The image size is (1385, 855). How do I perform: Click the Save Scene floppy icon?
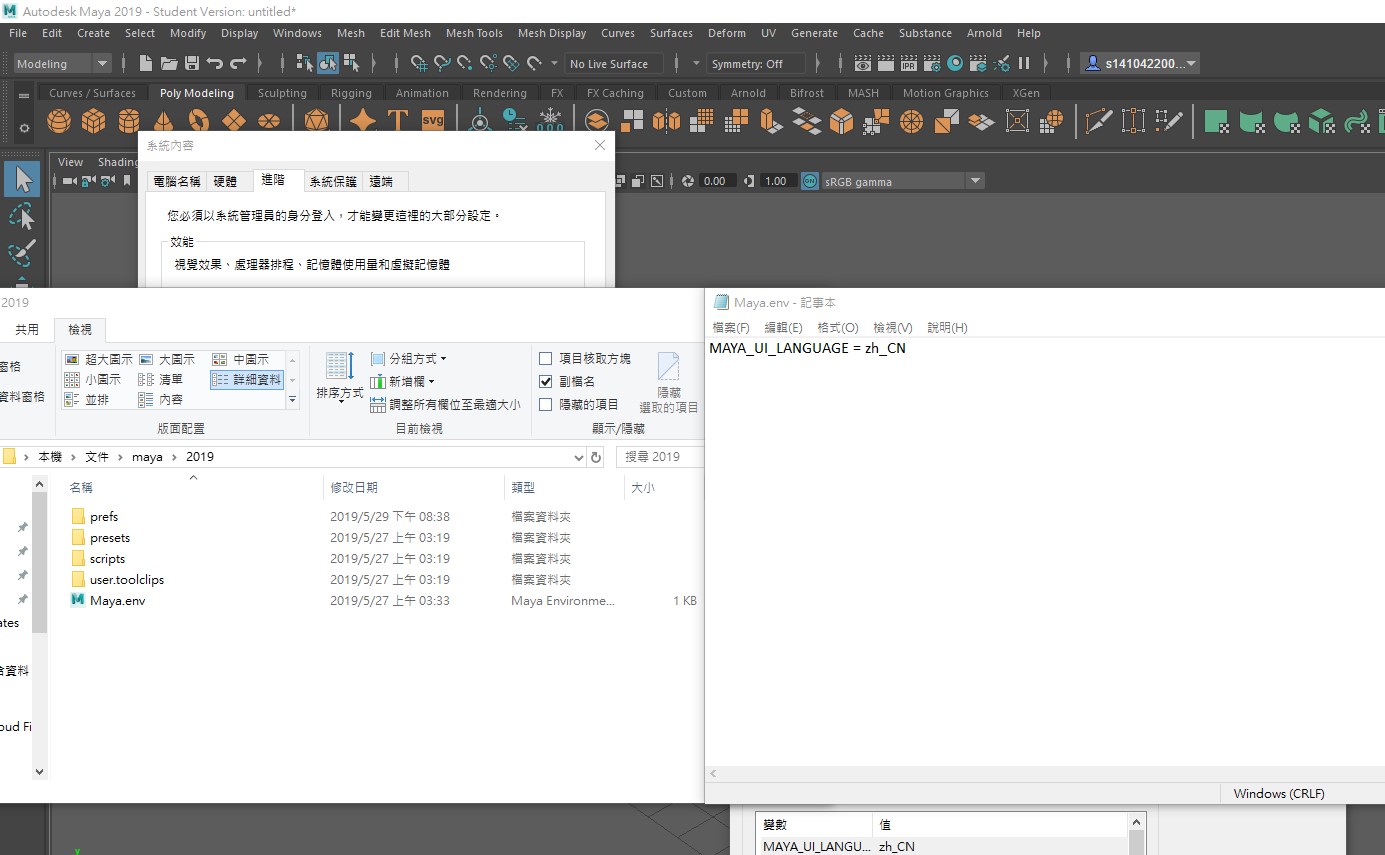(192, 63)
